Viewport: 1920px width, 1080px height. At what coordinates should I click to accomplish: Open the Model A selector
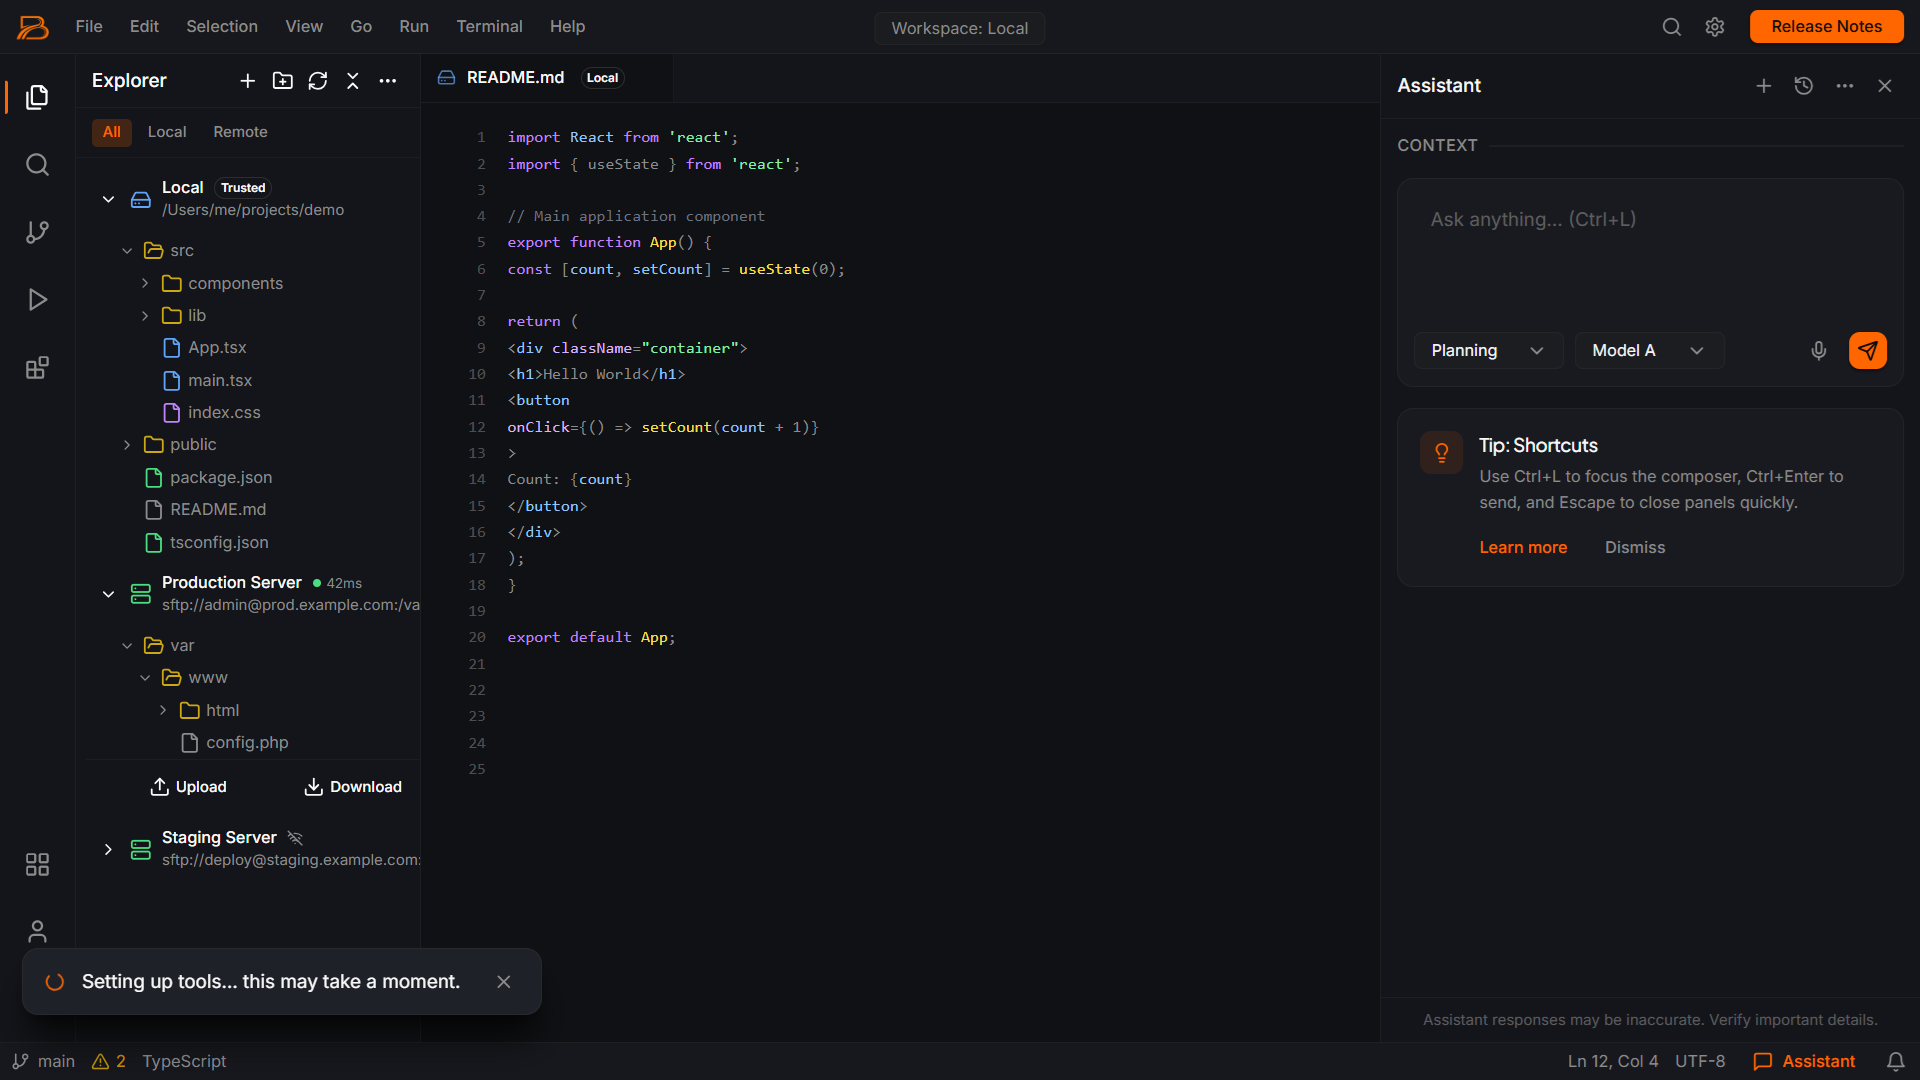click(x=1648, y=350)
